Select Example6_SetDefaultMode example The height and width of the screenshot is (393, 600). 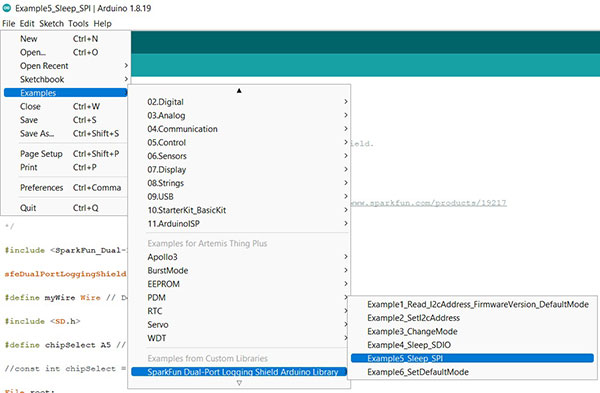(472, 372)
